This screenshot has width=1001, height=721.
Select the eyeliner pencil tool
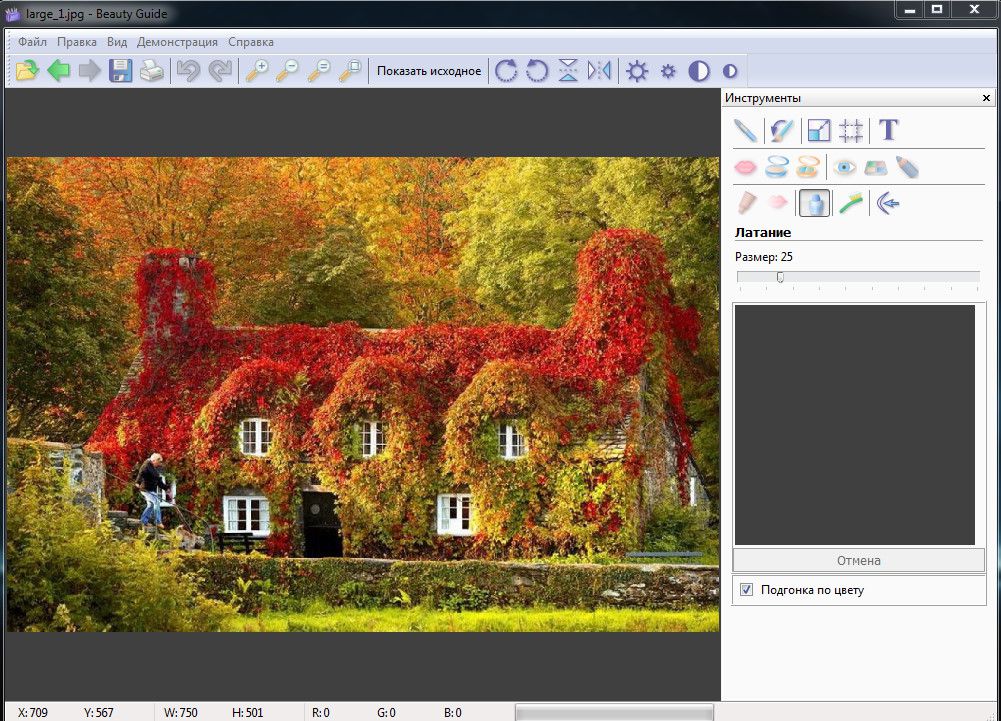pos(907,167)
